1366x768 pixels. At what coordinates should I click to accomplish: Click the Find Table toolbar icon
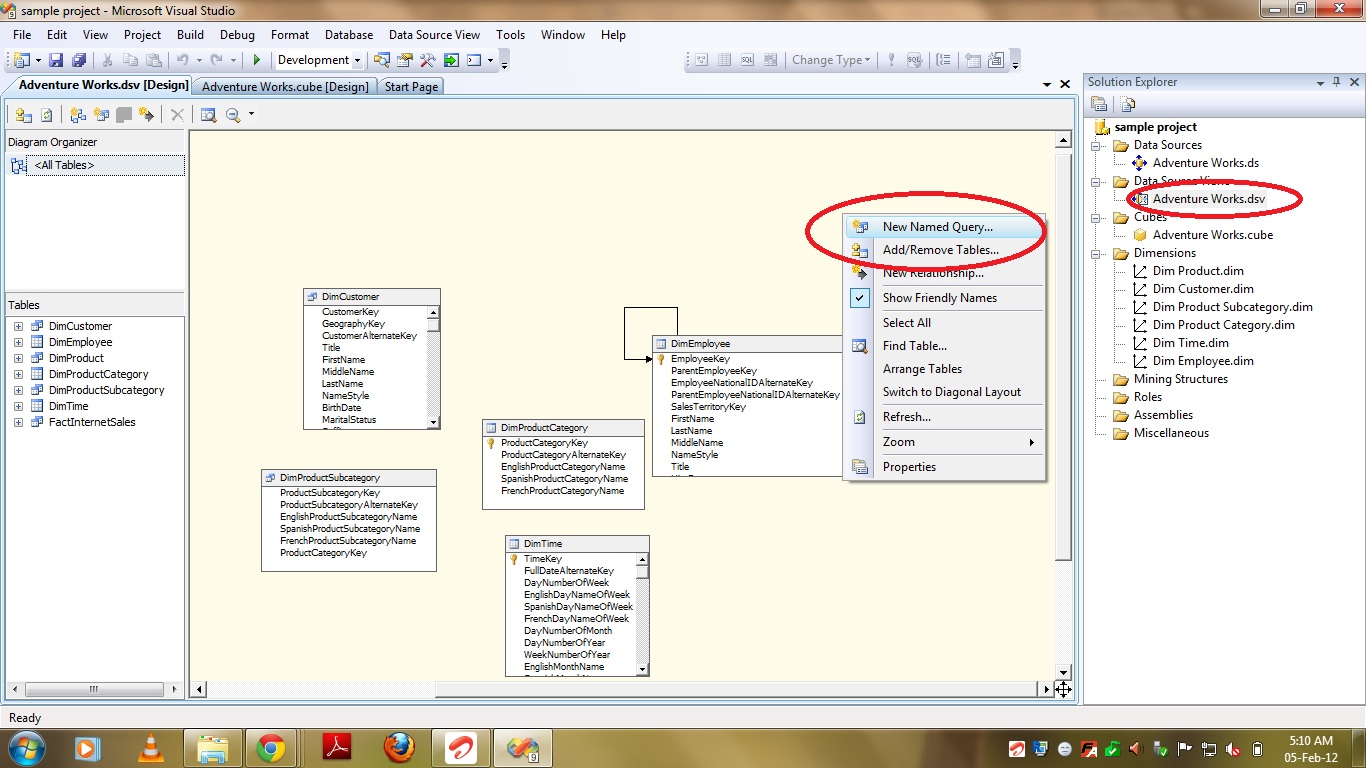[x=208, y=115]
